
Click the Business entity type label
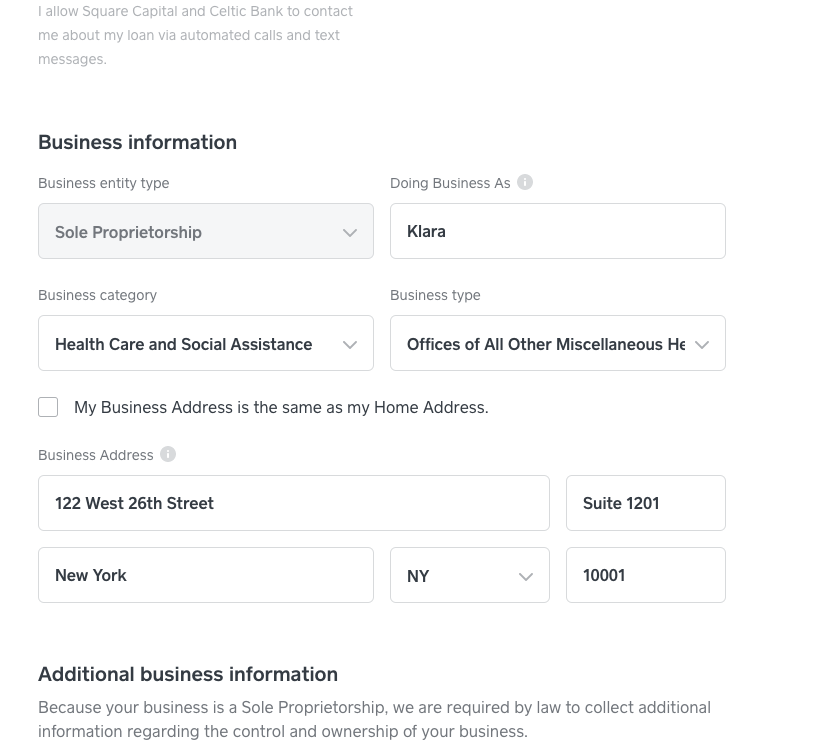click(x=104, y=183)
